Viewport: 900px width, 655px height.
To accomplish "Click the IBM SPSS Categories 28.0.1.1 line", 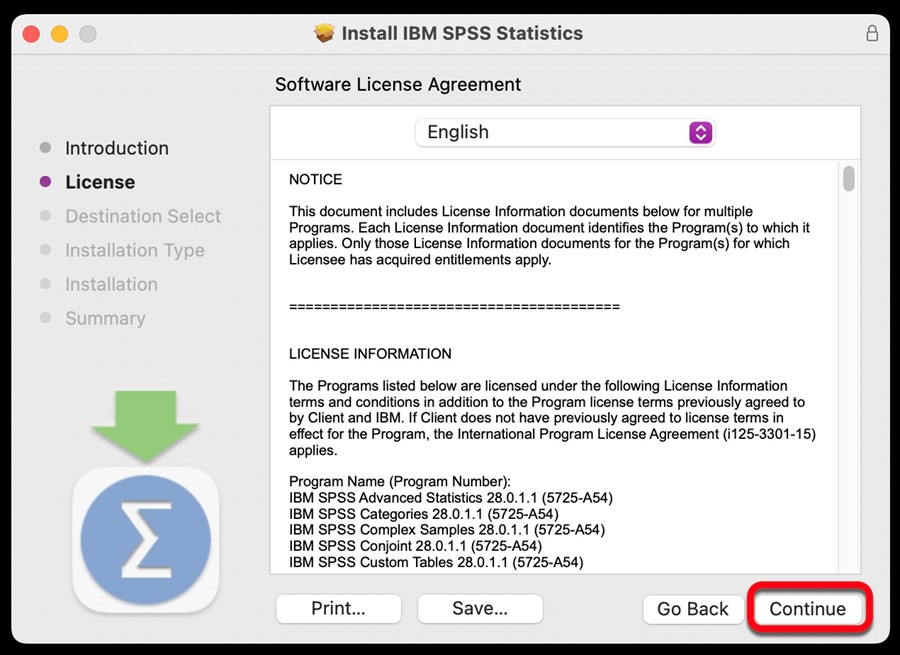I will 424,514.
